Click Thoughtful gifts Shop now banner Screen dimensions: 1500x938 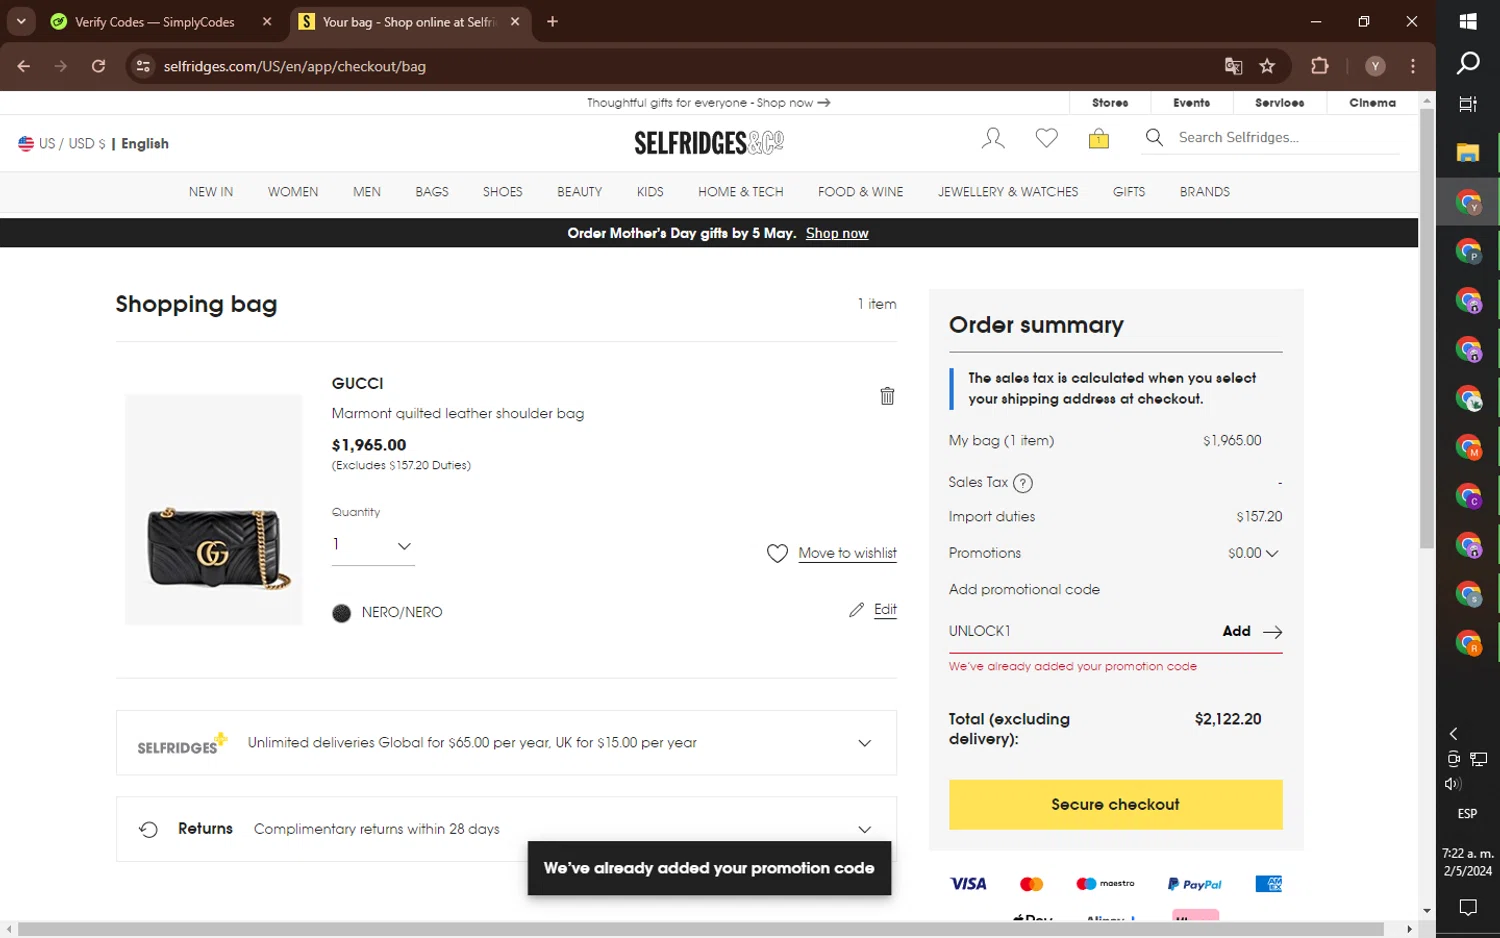point(709,103)
